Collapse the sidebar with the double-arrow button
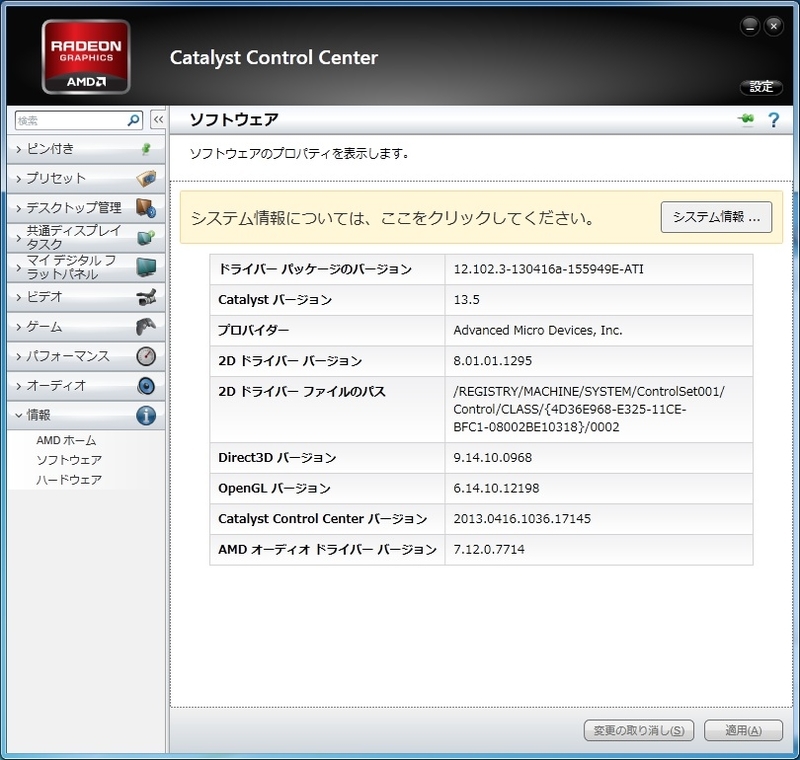 [x=158, y=120]
